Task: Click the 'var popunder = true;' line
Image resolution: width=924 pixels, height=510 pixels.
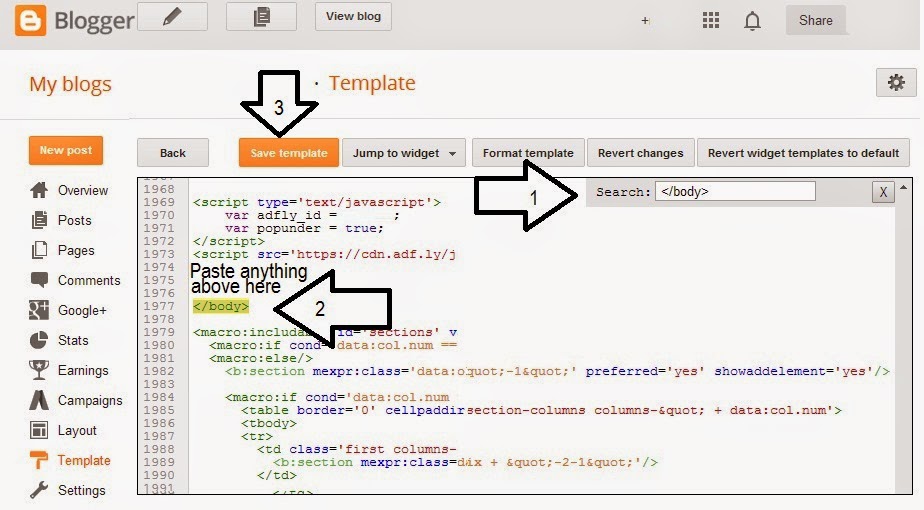Action: (x=304, y=228)
